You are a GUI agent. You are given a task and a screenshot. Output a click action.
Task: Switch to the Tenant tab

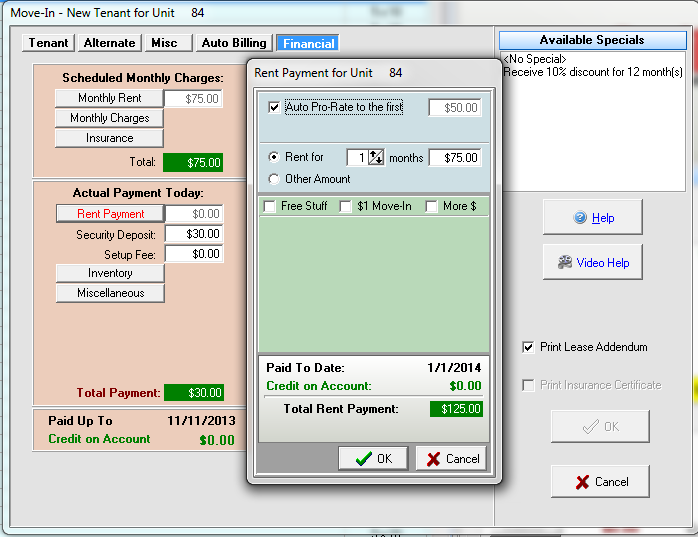click(48, 43)
